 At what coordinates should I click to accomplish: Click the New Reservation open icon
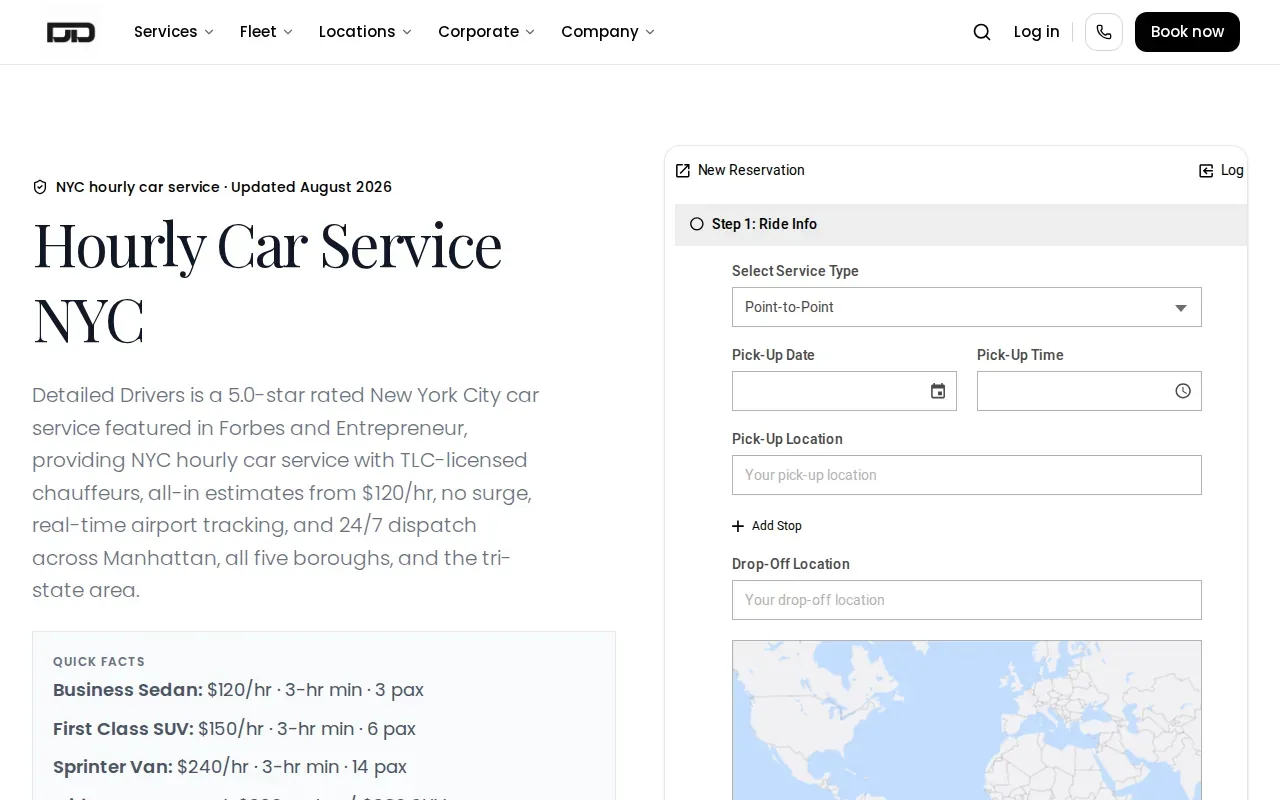(x=683, y=171)
